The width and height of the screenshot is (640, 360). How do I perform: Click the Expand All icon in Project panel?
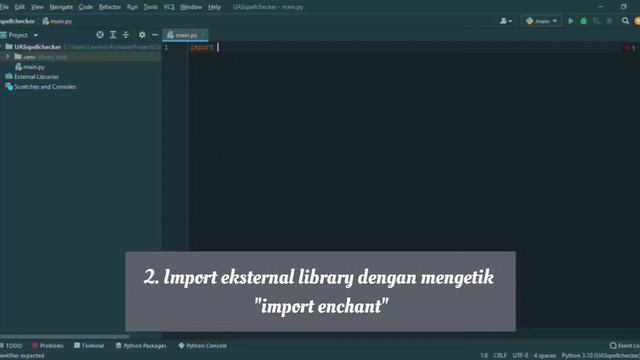point(113,35)
